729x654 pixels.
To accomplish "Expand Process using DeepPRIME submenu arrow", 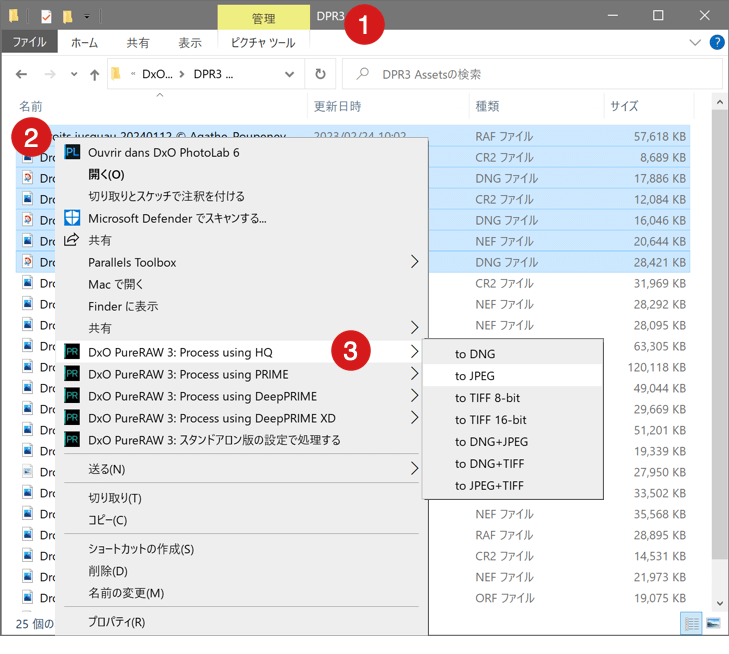I will tap(414, 396).
